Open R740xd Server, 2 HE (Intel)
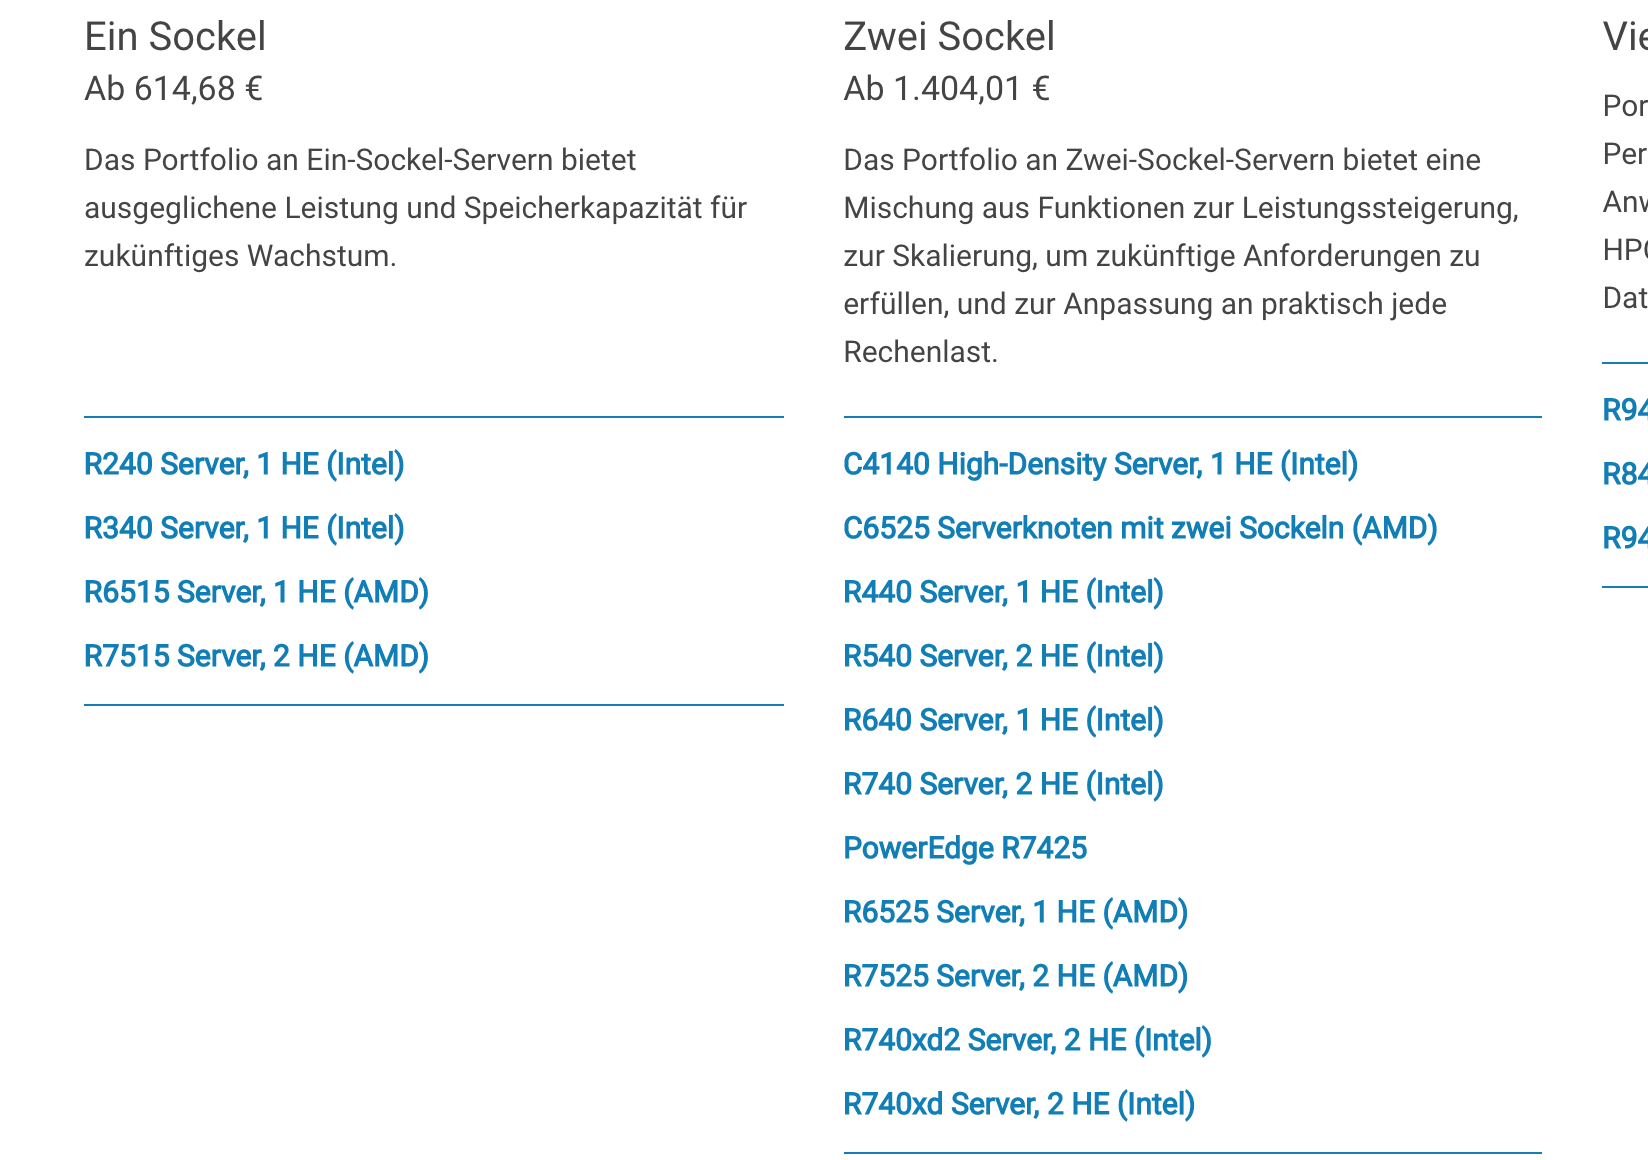This screenshot has height=1160, width=1648. point(1019,1104)
